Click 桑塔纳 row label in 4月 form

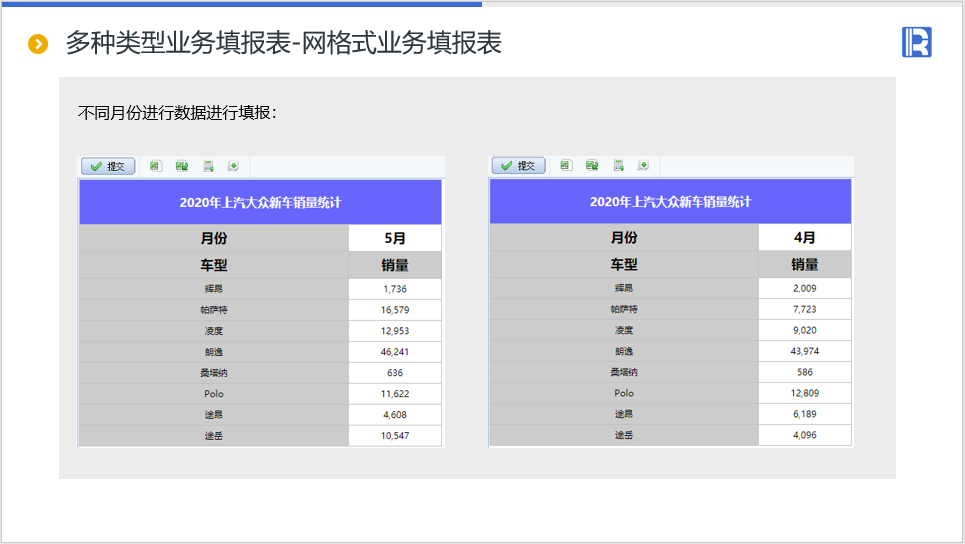click(x=624, y=372)
